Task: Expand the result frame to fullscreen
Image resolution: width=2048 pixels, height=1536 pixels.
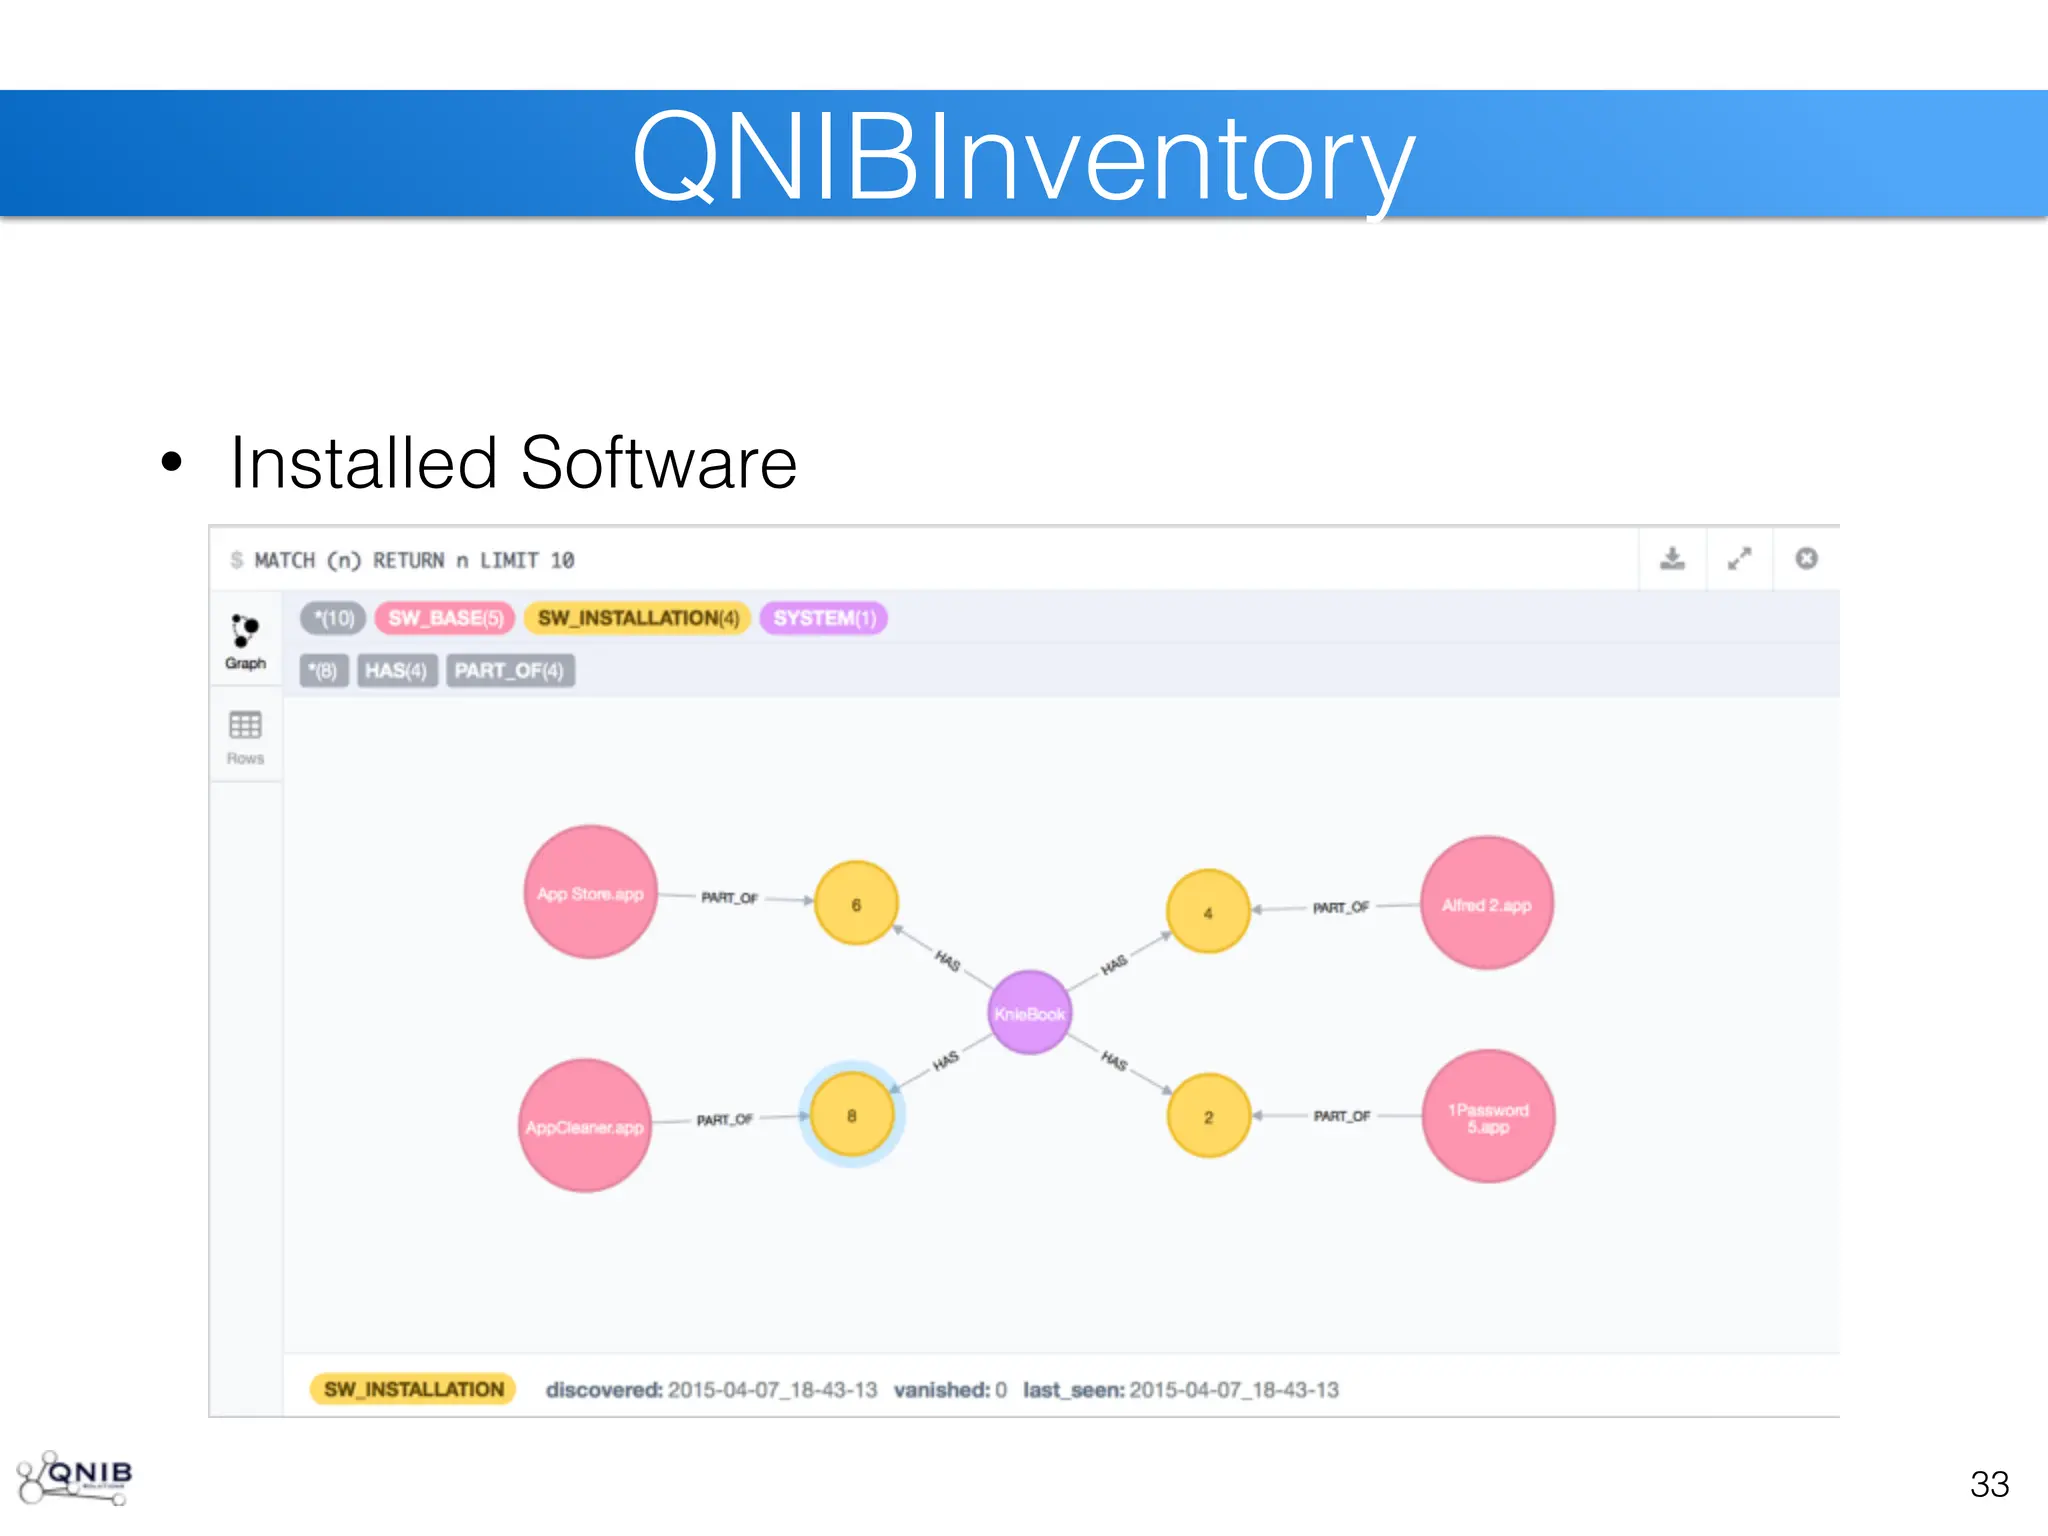Action: point(1739,559)
